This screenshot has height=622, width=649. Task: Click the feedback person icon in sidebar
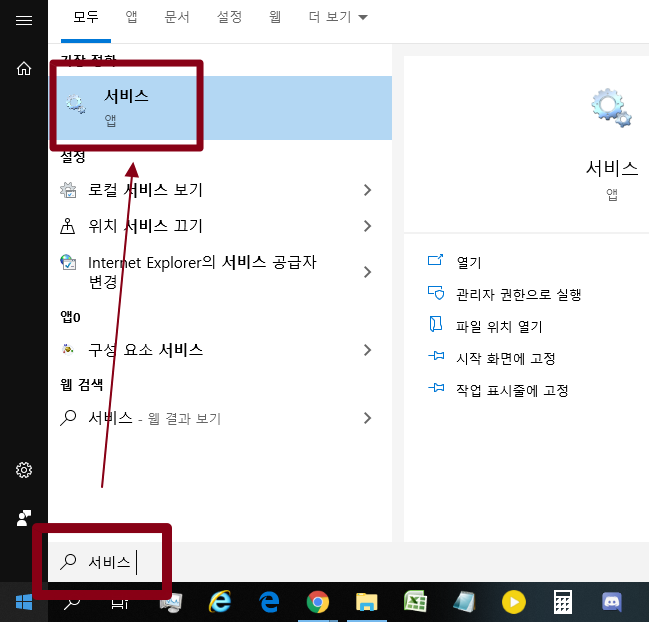[x=24, y=518]
